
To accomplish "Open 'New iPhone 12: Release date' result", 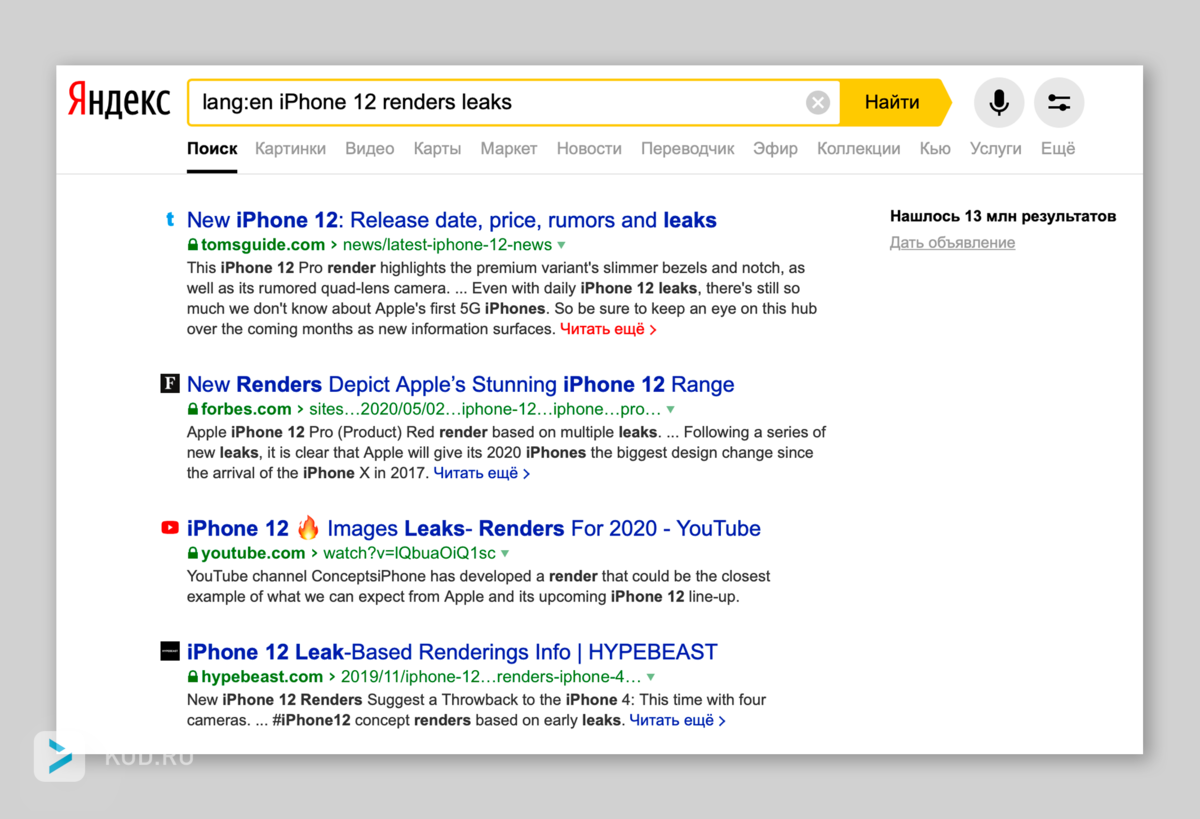I will pos(452,220).
